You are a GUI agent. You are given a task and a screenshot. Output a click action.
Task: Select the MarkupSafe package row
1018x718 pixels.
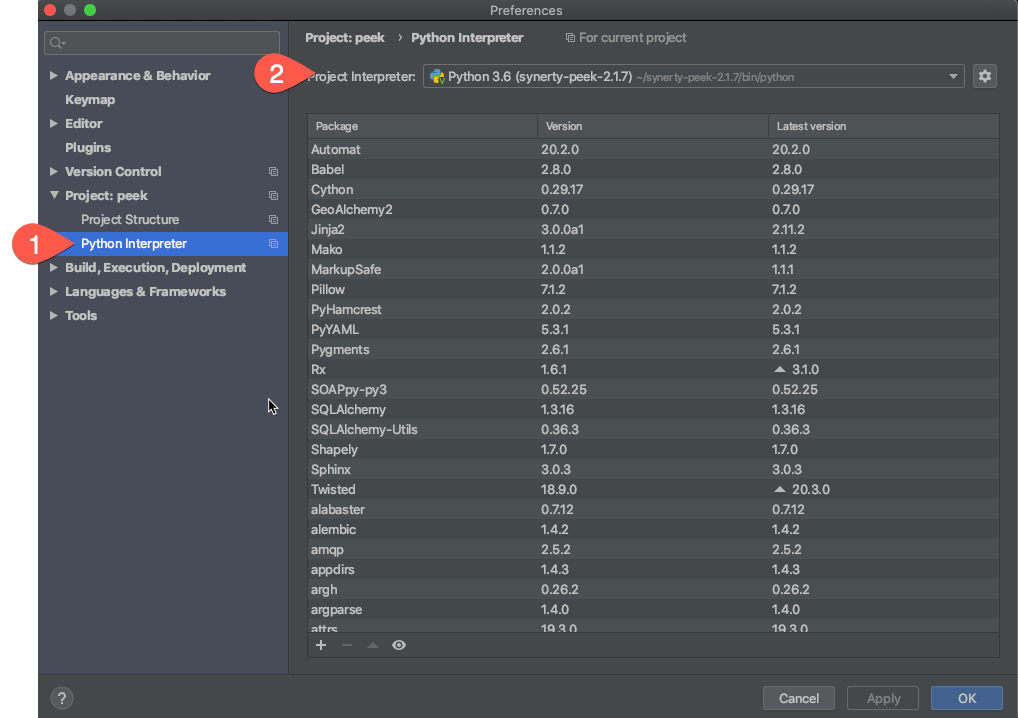click(653, 269)
